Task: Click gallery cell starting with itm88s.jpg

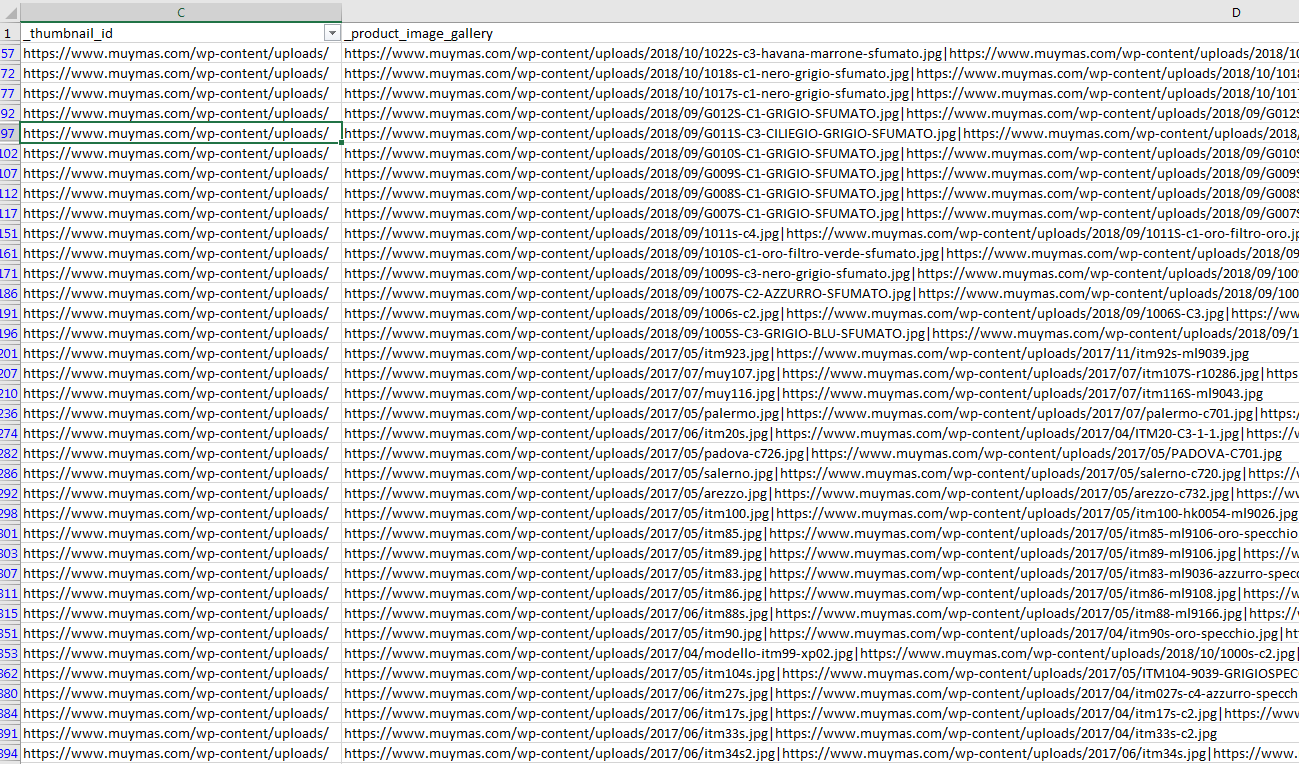Action: click(x=820, y=613)
